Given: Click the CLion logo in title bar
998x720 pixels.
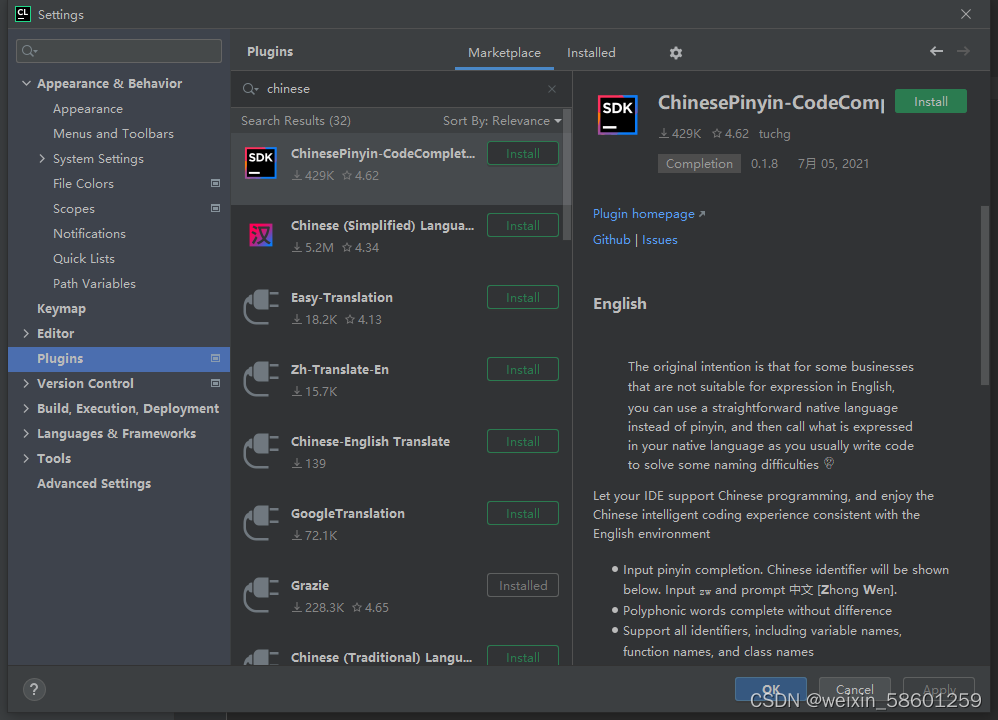Looking at the screenshot, I should 23,14.
